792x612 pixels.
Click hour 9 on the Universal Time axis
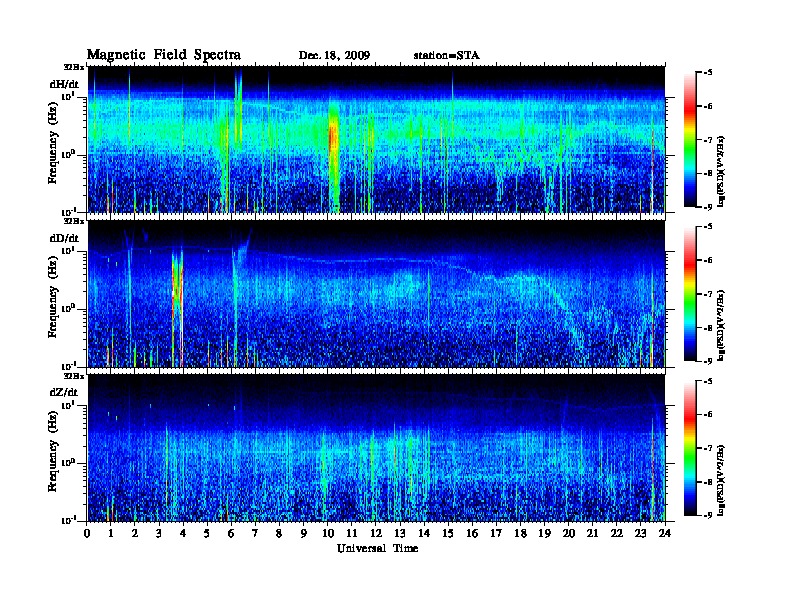(304, 533)
